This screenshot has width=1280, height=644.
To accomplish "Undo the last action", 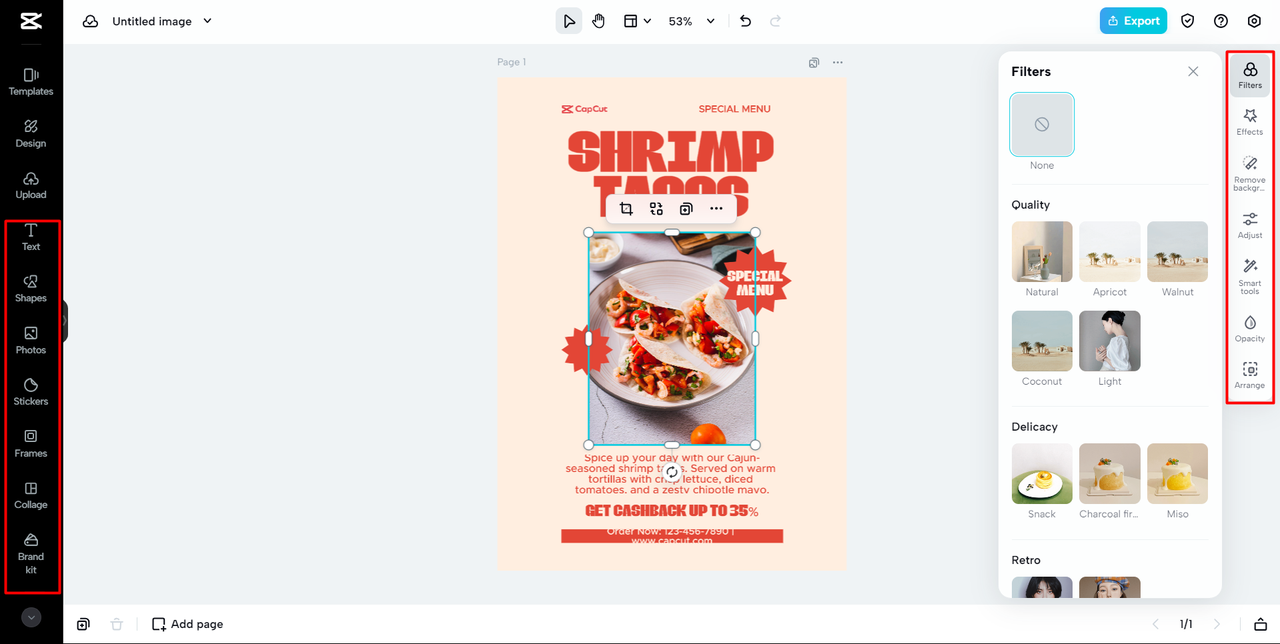I will coord(745,21).
